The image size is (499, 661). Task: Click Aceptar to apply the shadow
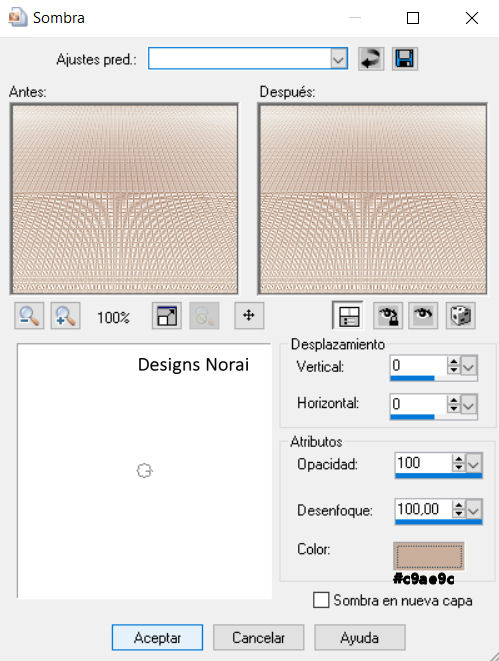pyautogui.click(x=157, y=637)
